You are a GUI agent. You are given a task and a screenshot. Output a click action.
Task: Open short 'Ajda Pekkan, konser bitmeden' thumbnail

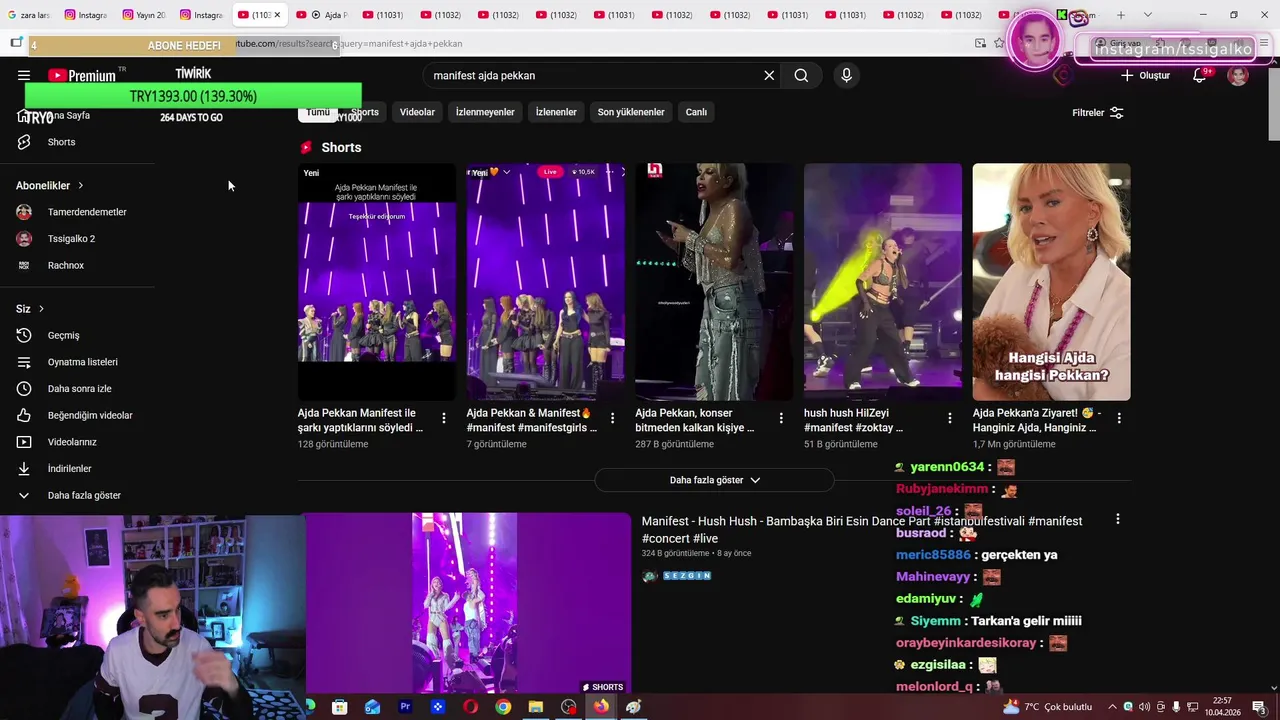coord(714,282)
